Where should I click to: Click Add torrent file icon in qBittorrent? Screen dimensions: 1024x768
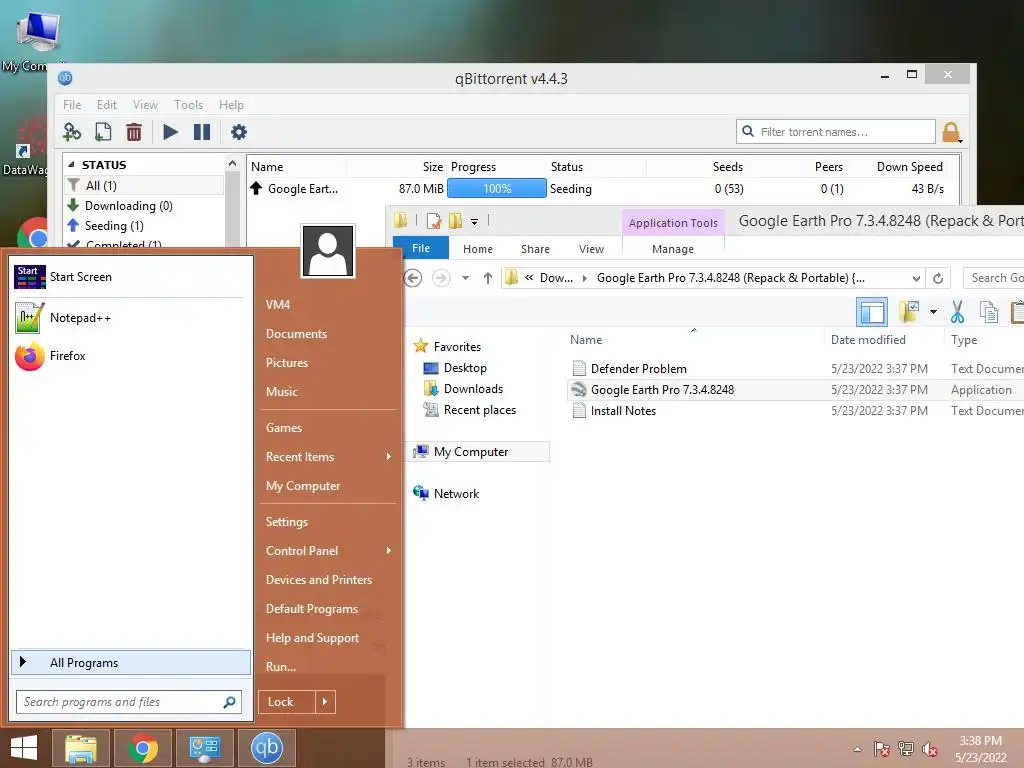point(103,132)
